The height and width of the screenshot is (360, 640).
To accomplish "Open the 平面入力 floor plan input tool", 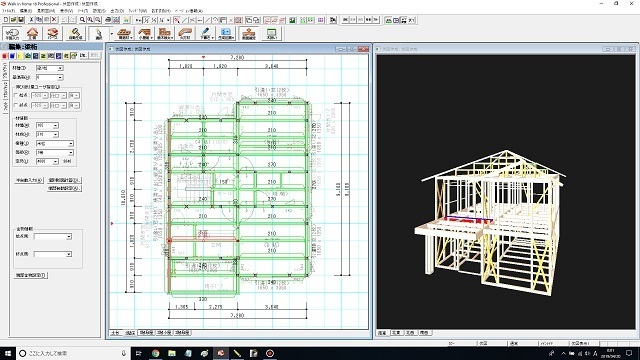I will click(x=12, y=33).
